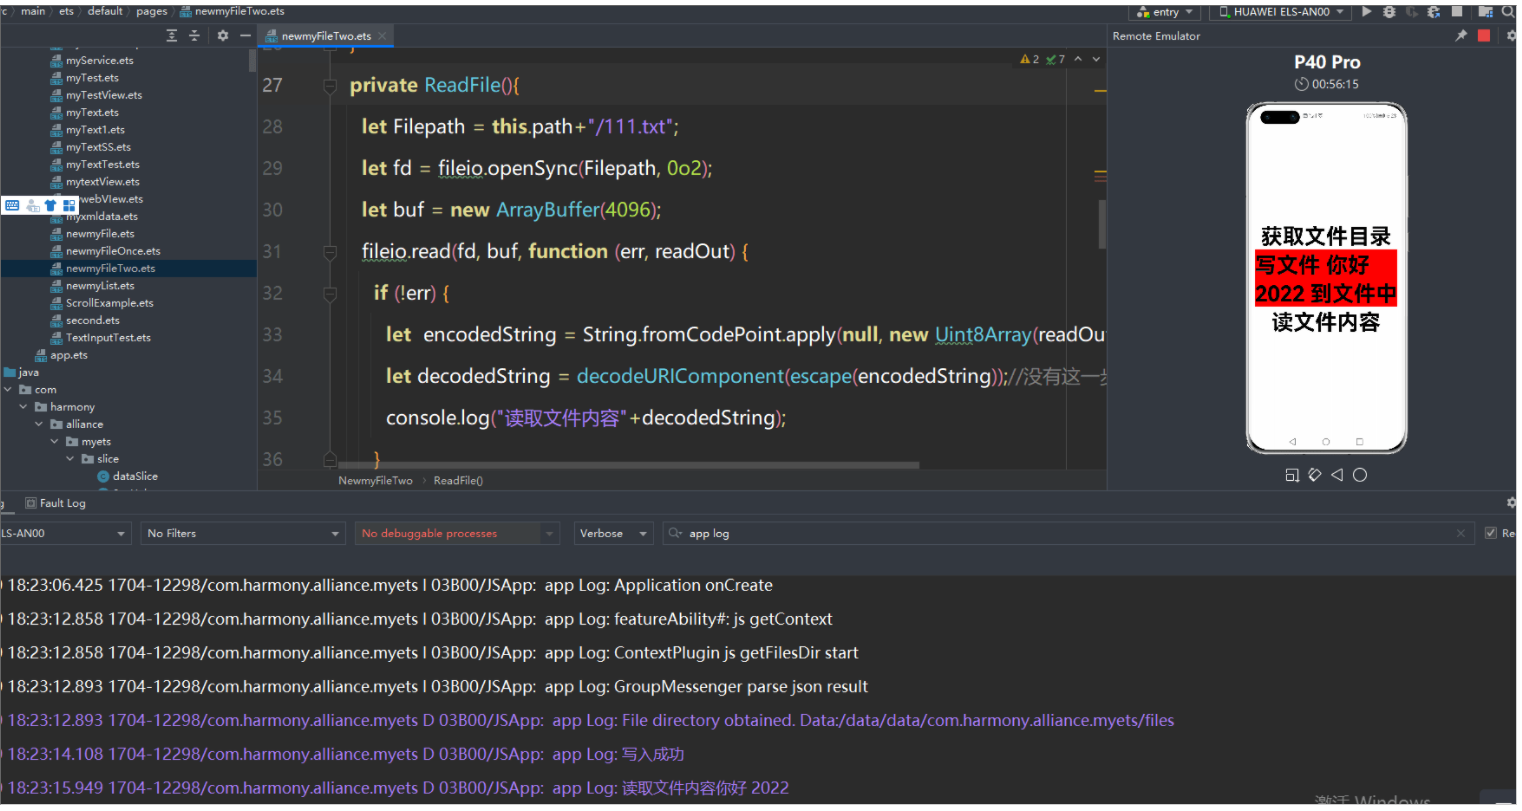This screenshot has width=1522, height=811.
Task: Switch to the Fault Log tab
Action: [x=56, y=503]
